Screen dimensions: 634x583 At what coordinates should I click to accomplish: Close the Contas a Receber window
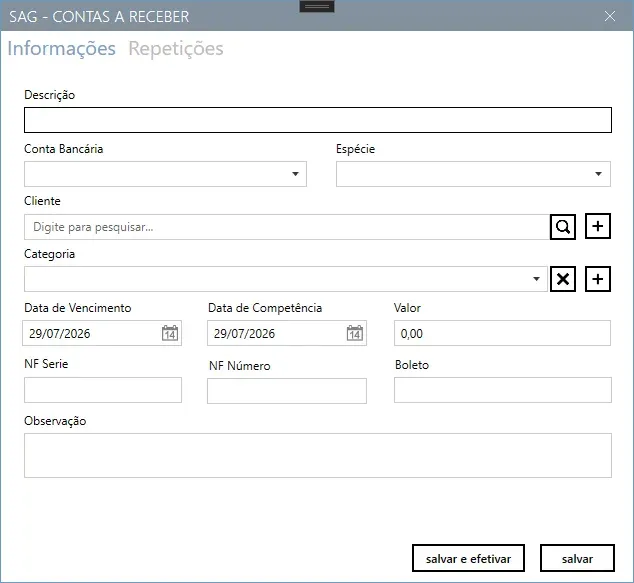pyautogui.click(x=610, y=16)
